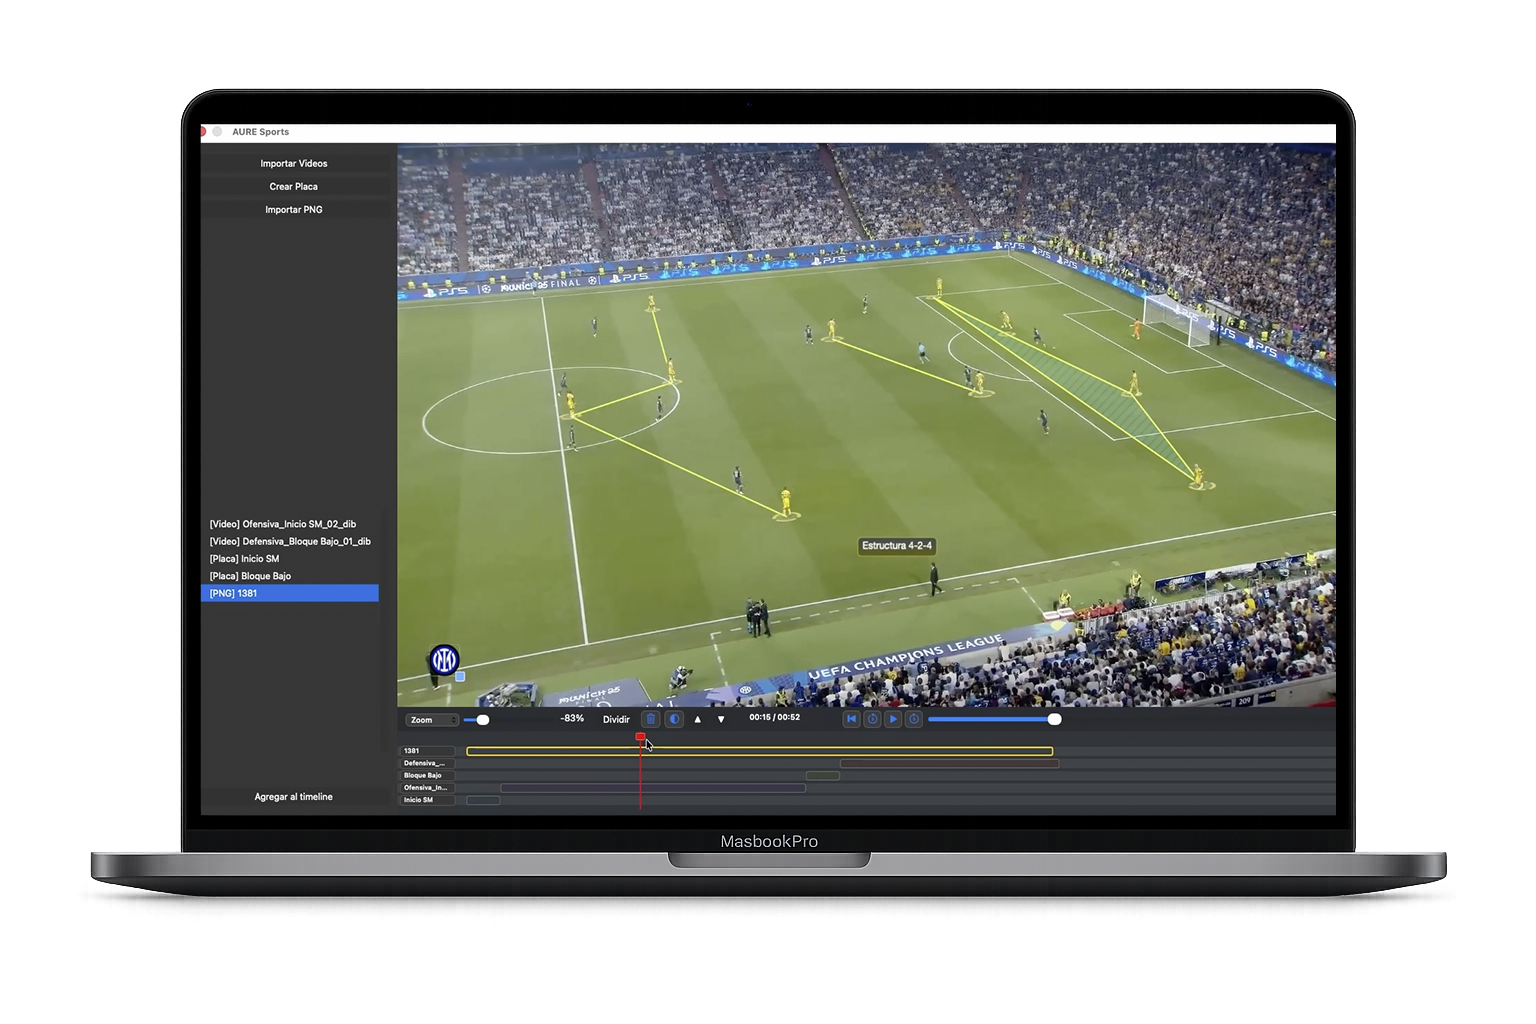The width and height of the screenshot is (1536, 1024).
Task: Click the Importar PNG button
Action: pyautogui.click(x=293, y=209)
